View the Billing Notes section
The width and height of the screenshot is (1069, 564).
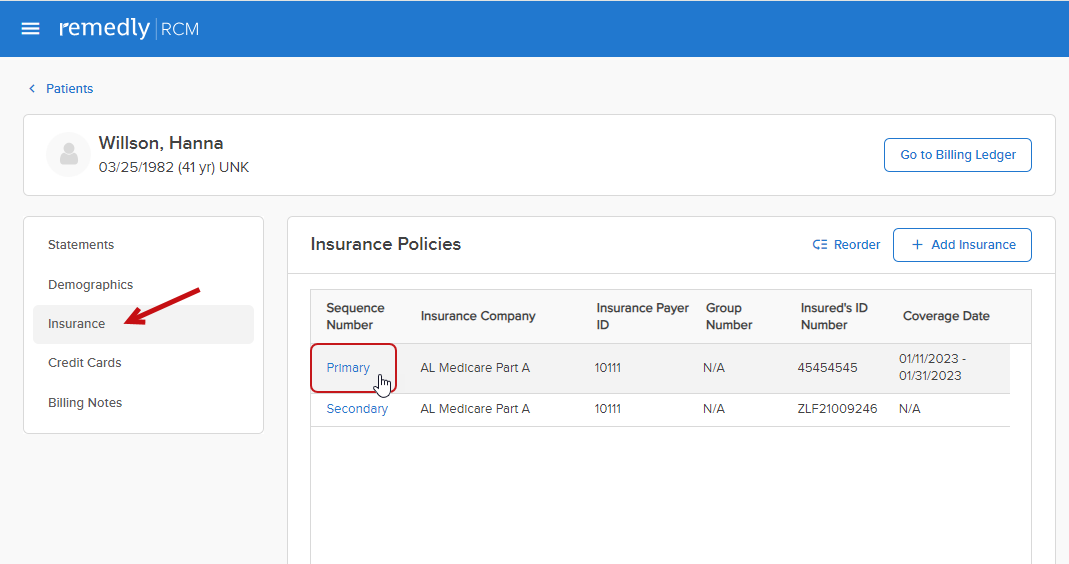tap(85, 403)
